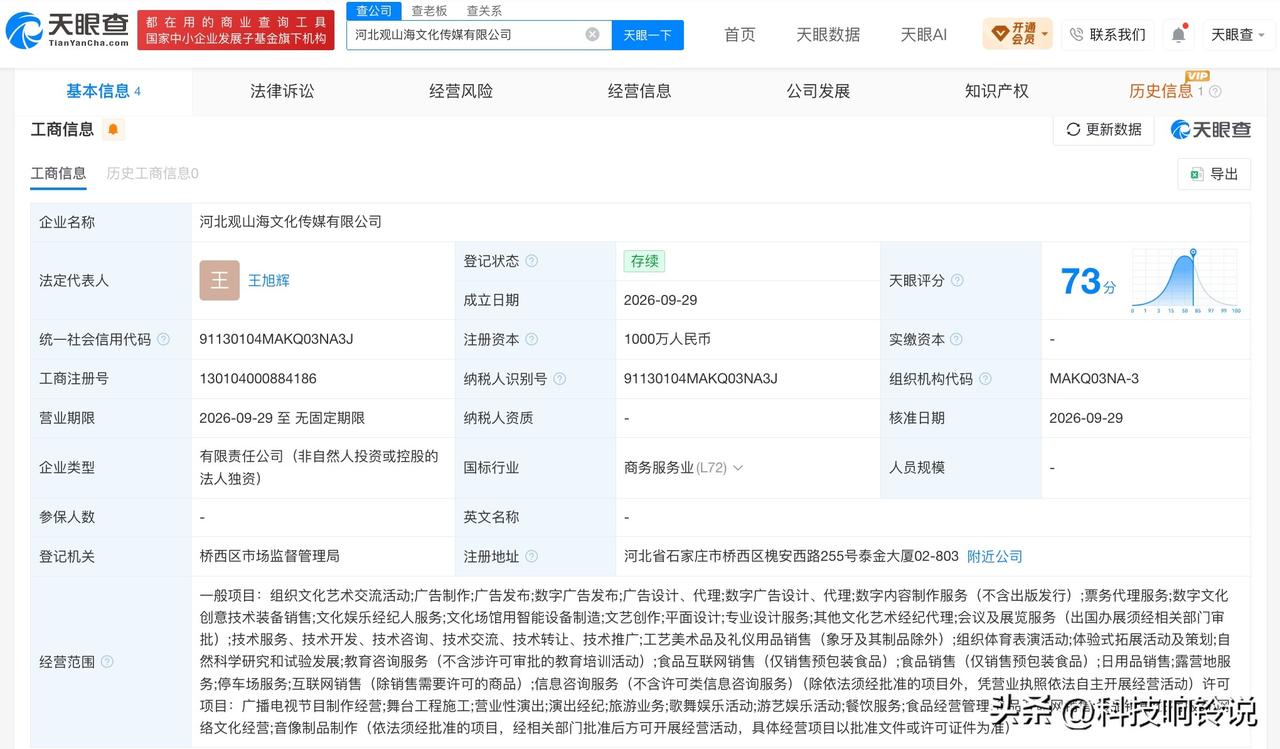Click the orange alert bell beside 工商信息
The width and height of the screenshot is (1280, 749).
coord(113,129)
